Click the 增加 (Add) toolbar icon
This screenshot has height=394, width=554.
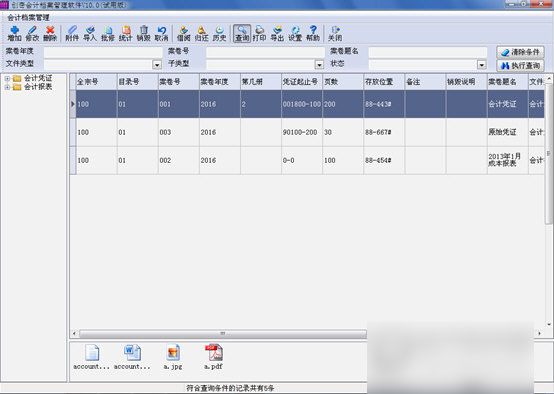tap(14, 33)
